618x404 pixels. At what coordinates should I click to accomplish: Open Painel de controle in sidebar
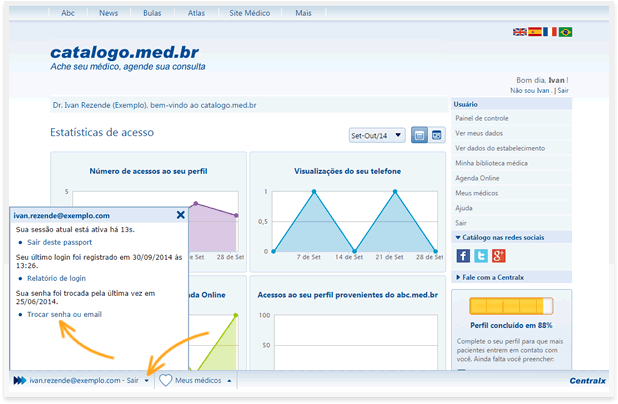tap(511, 118)
